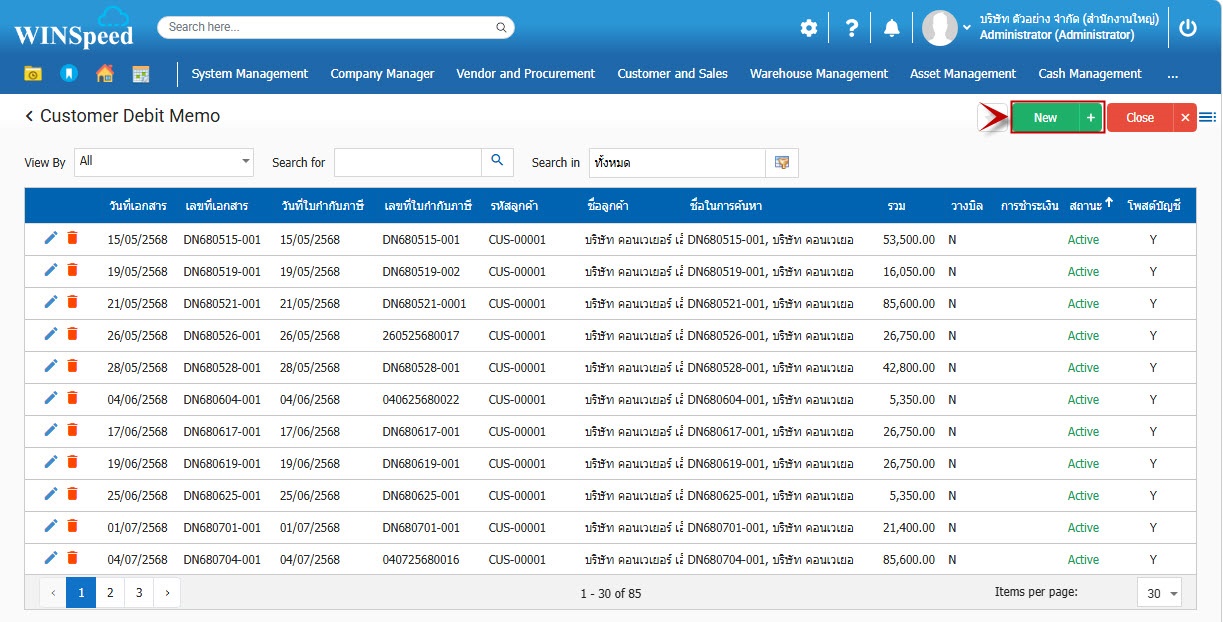Open the Search in field picker

[x=782, y=162]
